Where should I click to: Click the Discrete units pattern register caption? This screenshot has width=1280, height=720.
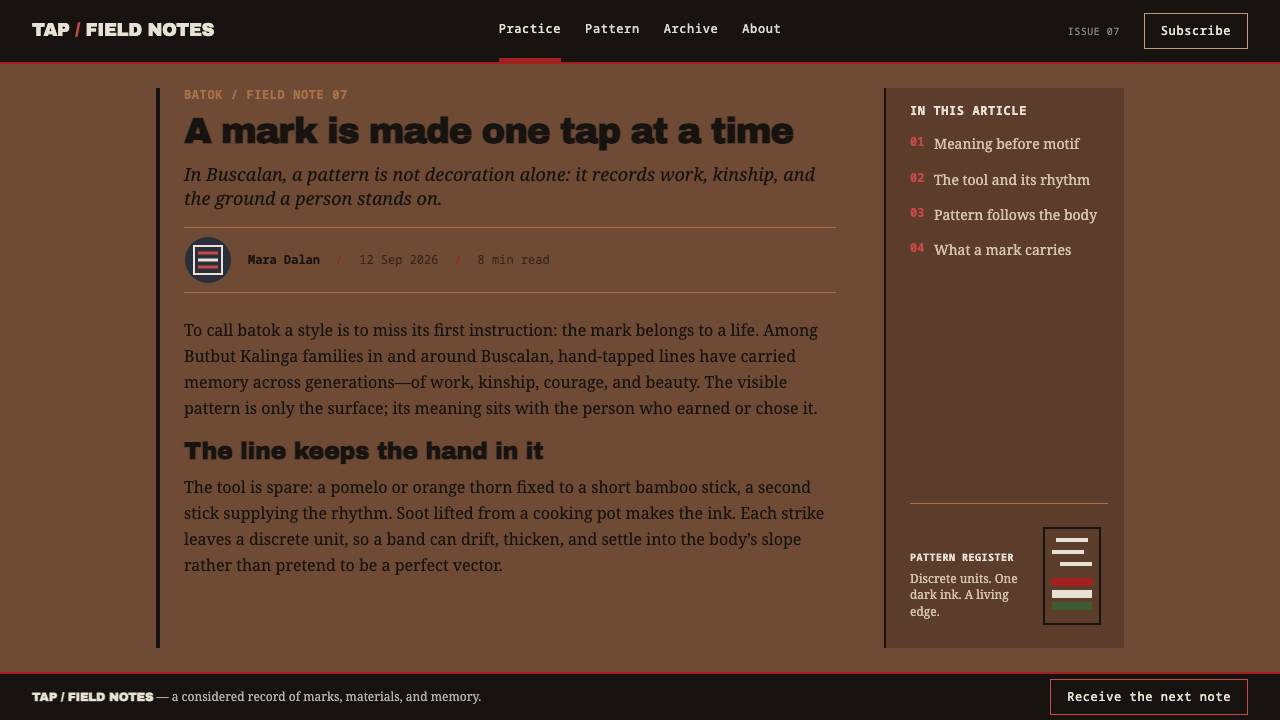pyautogui.click(x=965, y=595)
